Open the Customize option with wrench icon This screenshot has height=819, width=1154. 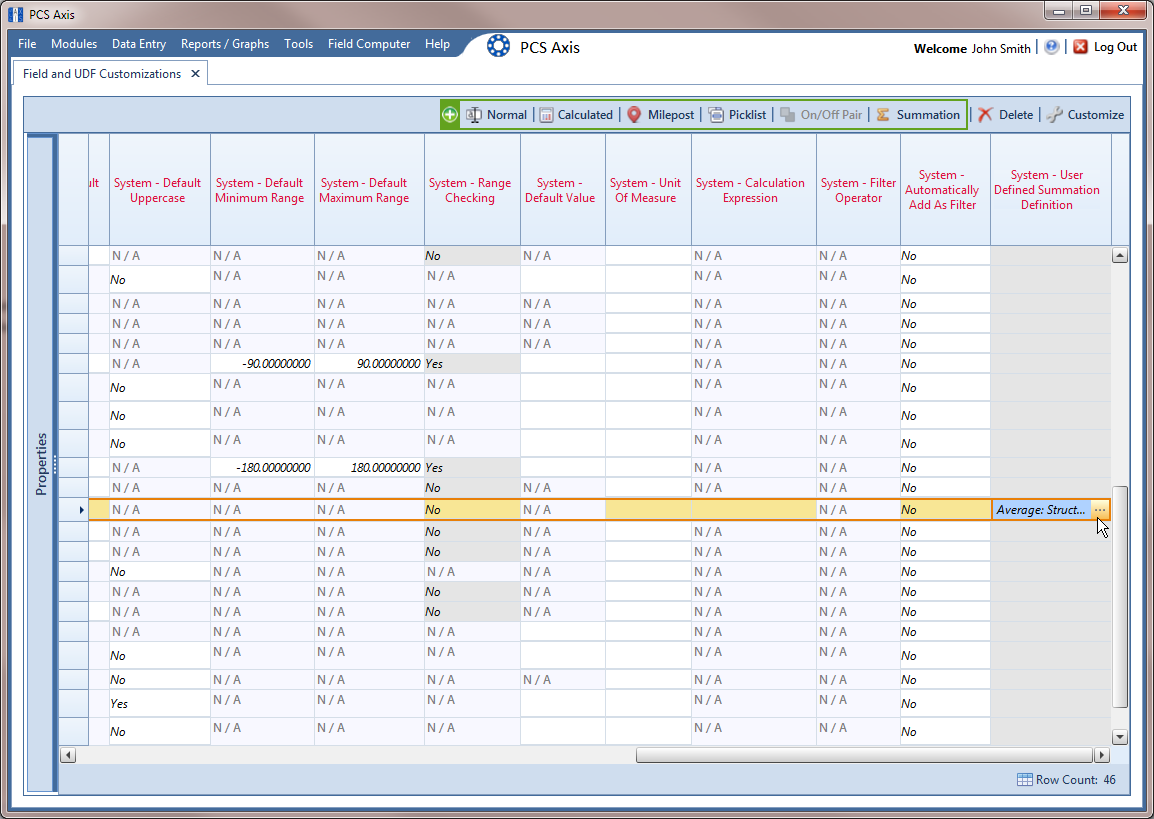[1085, 115]
